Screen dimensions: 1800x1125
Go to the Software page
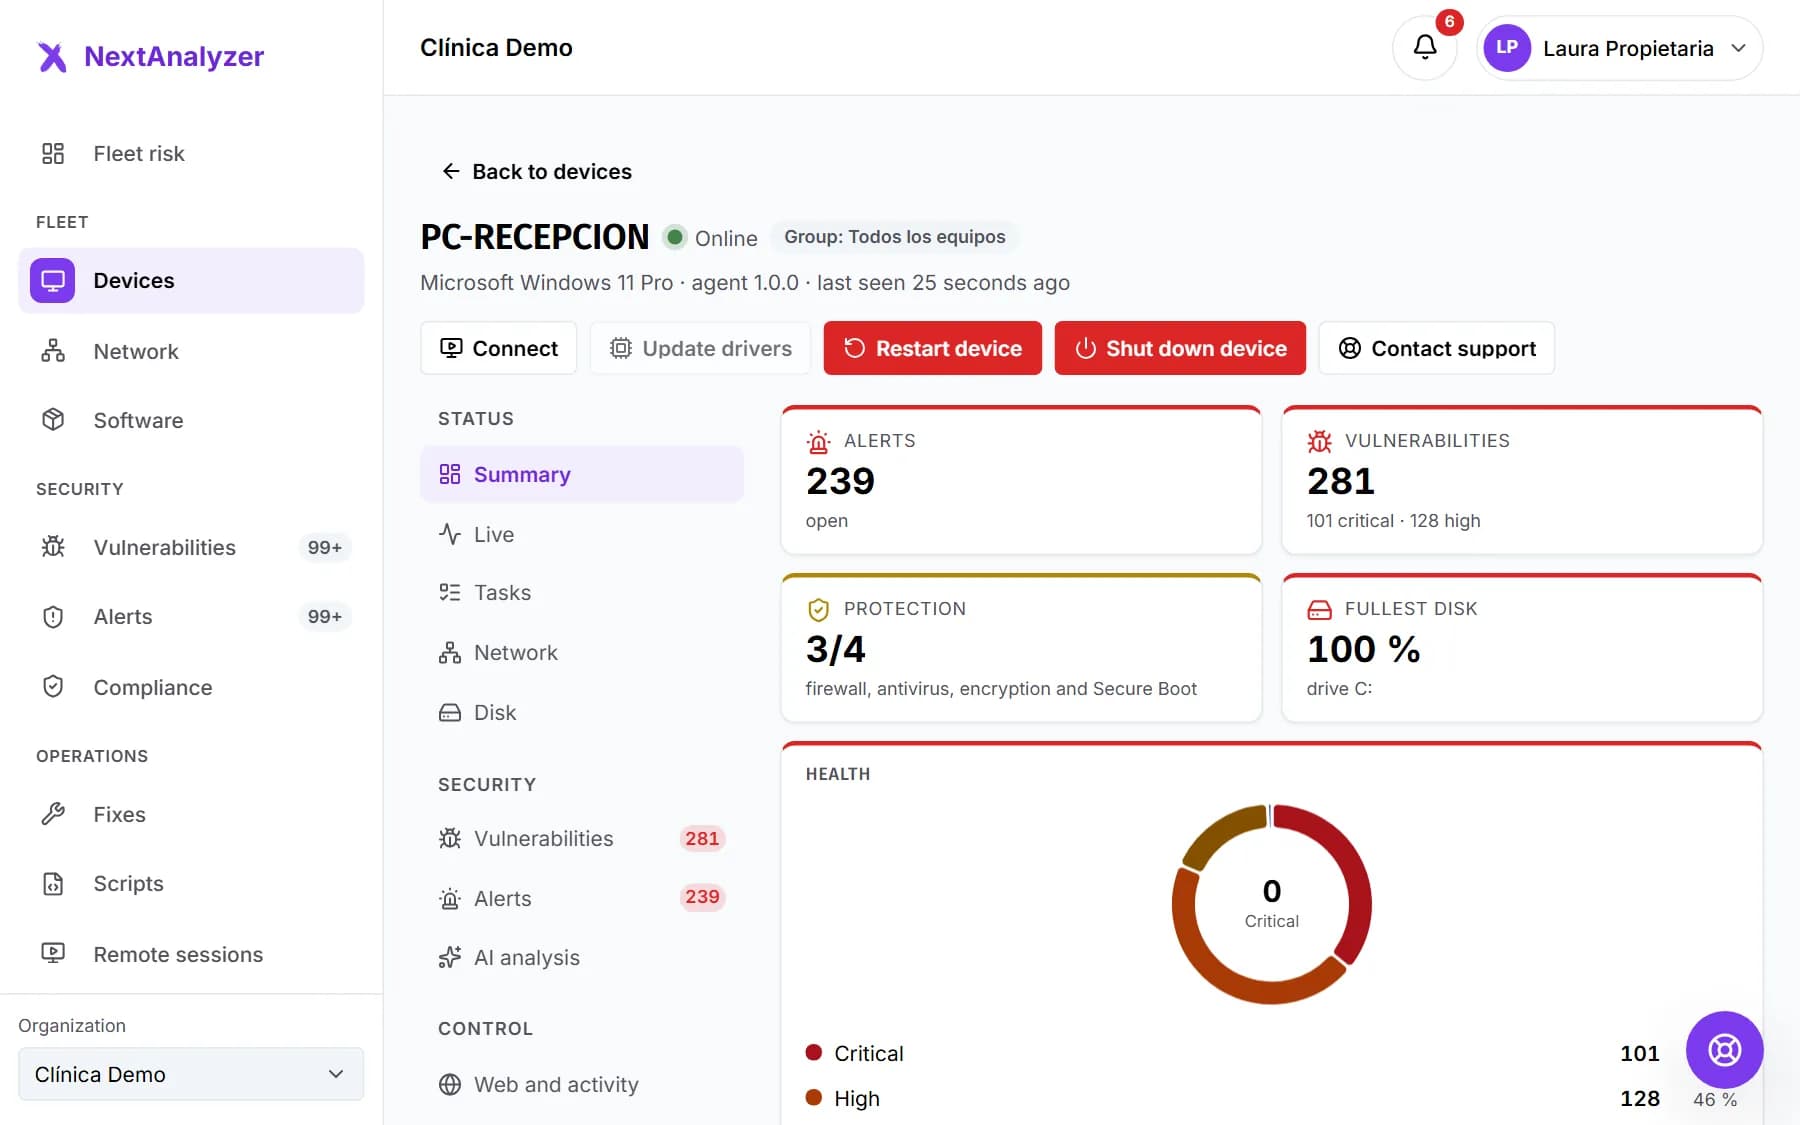[191, 420]
